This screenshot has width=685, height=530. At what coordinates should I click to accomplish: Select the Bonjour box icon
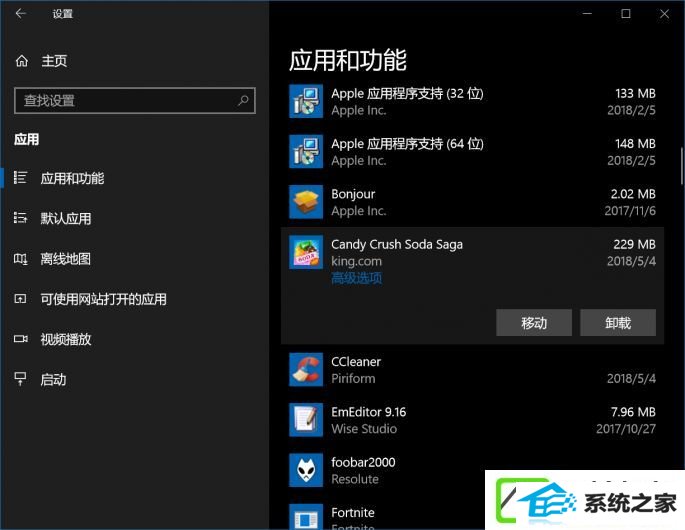click(x=306, y=201)
